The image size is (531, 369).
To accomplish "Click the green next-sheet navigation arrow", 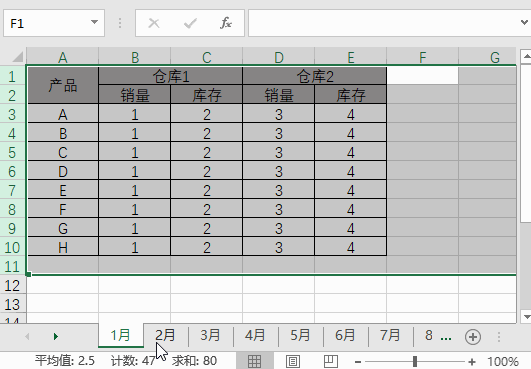I will tap(56, 336).
